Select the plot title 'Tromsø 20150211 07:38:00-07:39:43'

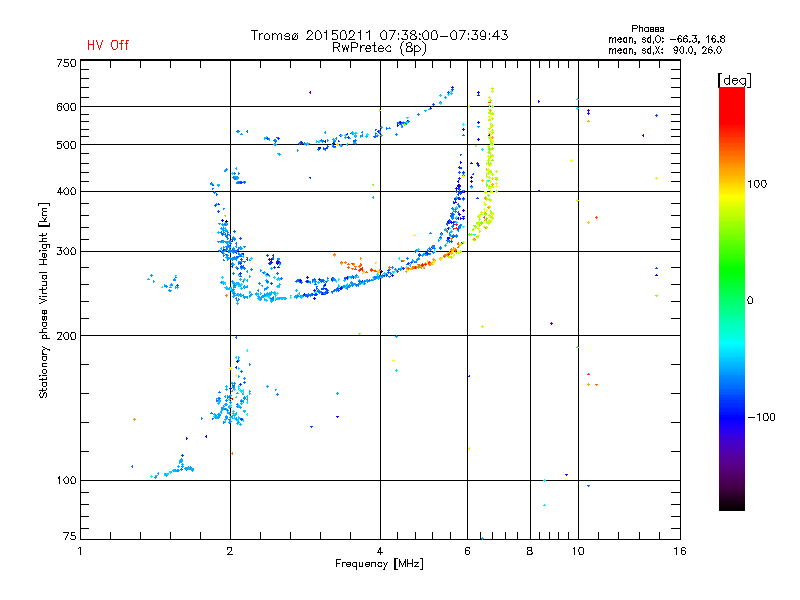379,35
